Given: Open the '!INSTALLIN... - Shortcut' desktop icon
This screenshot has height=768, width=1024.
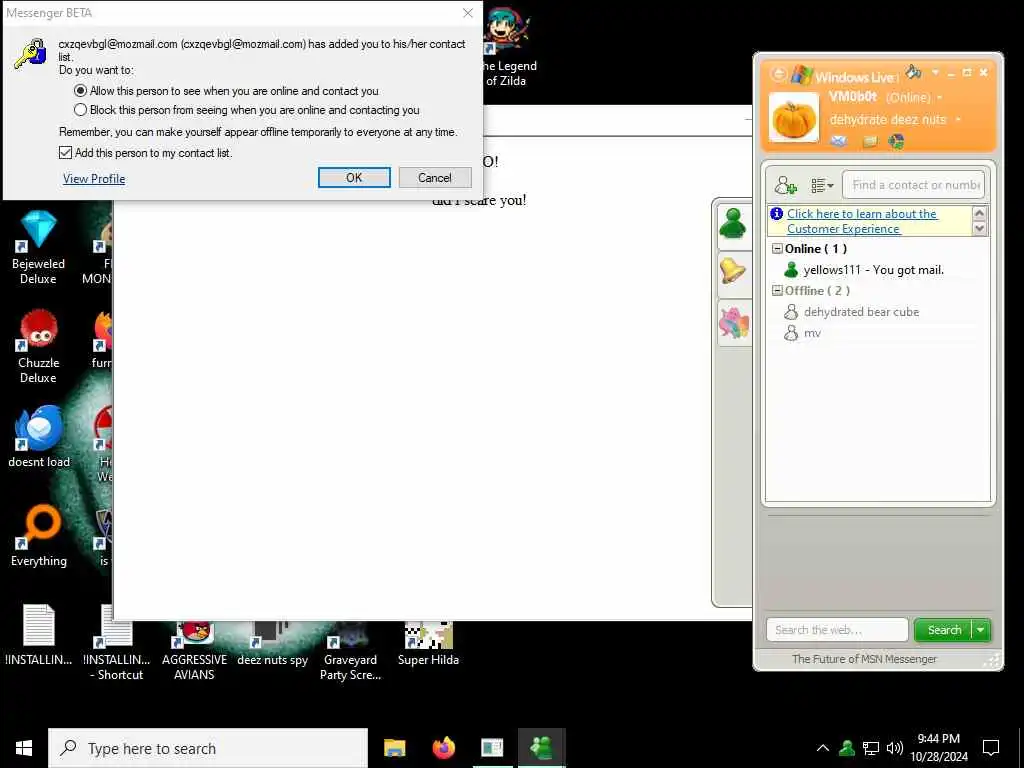Looking at the screenshot, I should click(117, 643).
